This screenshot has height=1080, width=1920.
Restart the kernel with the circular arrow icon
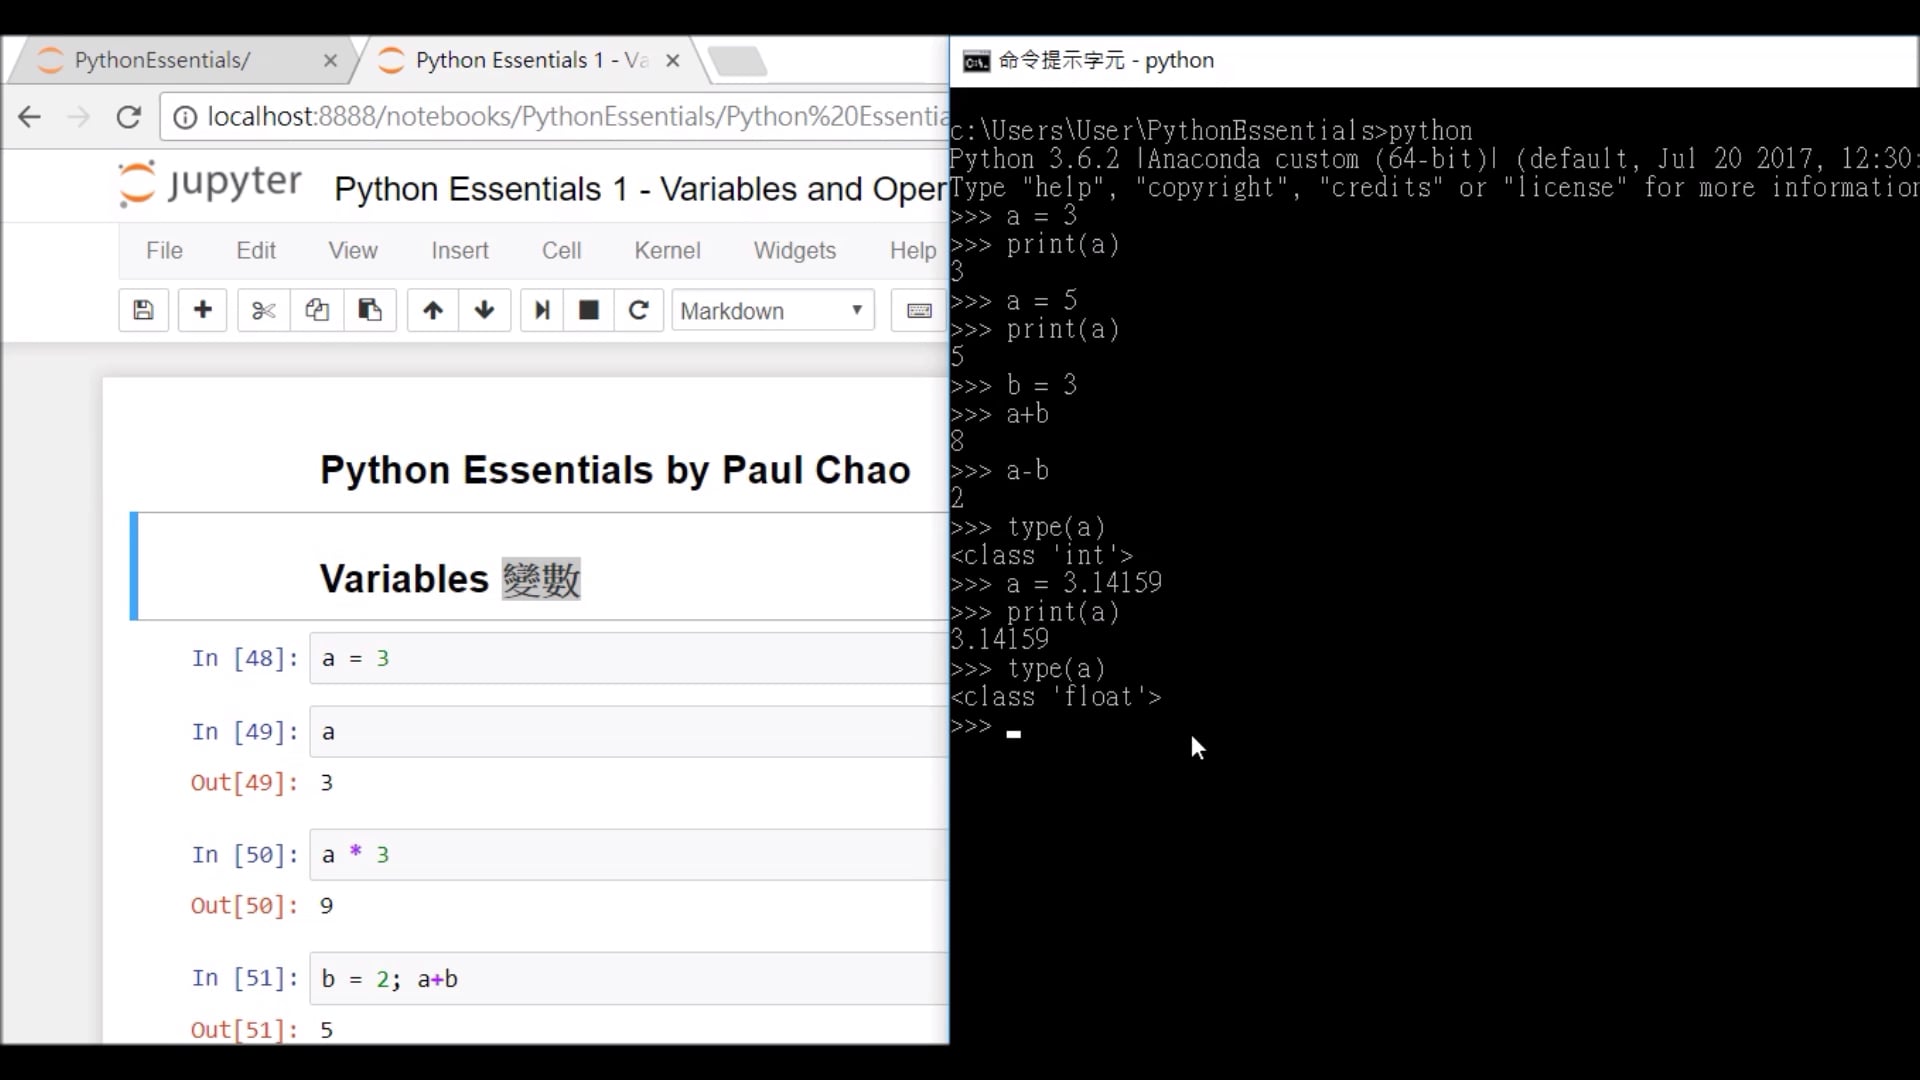pyautogui.click(x=639, y=310)
